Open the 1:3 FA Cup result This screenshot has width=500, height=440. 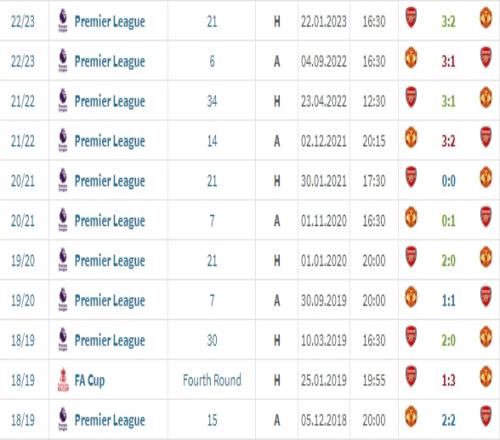[448, 380]
